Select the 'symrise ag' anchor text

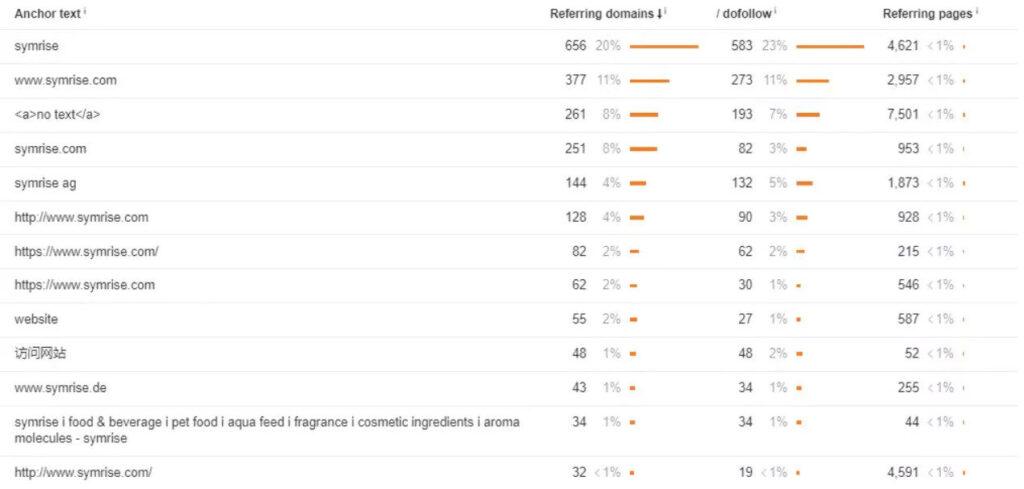[x=44, y=183]
